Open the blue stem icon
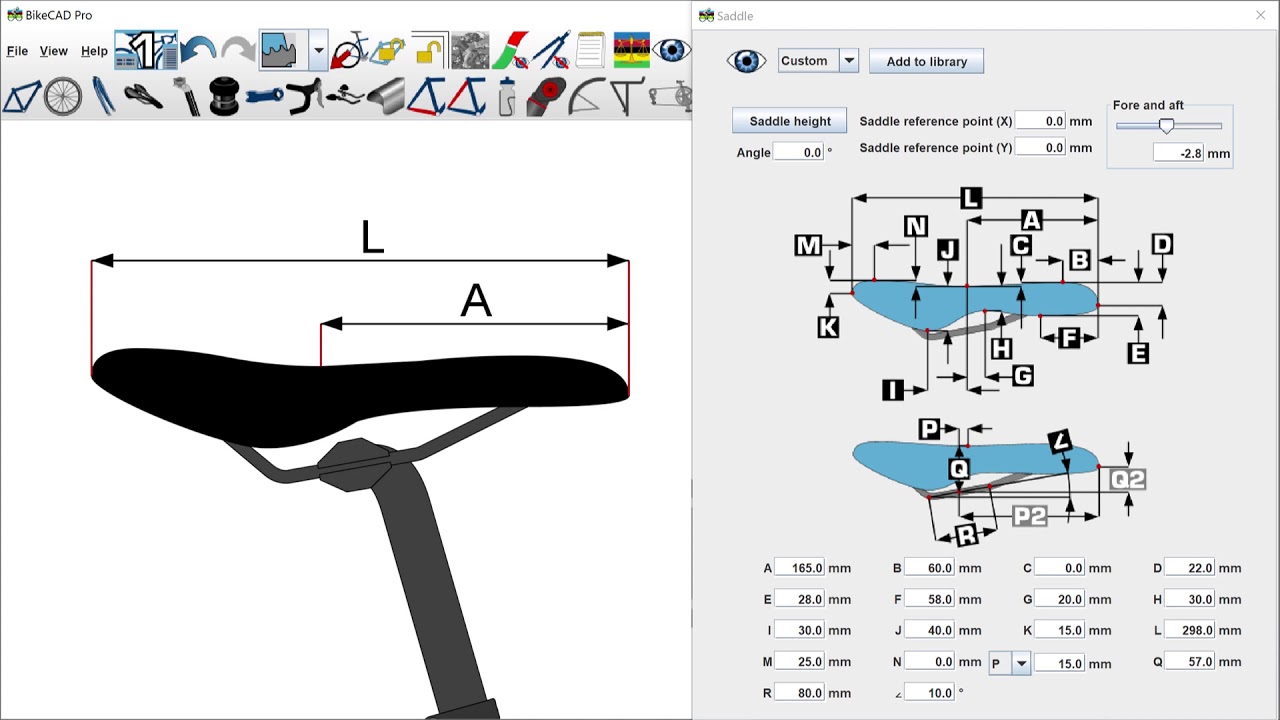 265,97
